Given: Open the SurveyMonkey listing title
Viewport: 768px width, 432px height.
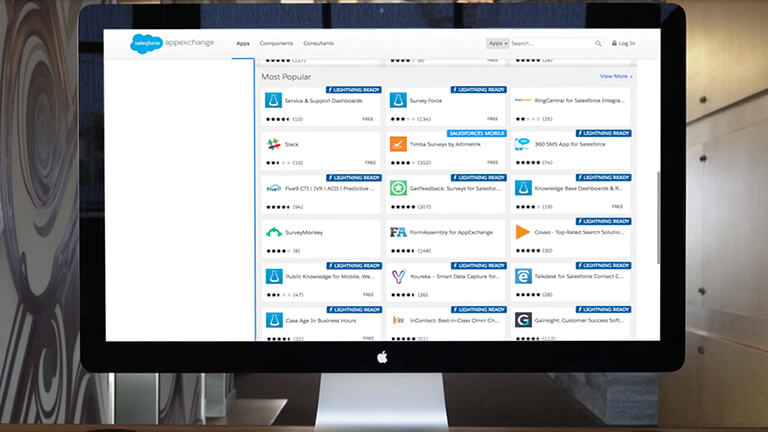Looking at the screenshot, I should (304, 233).
